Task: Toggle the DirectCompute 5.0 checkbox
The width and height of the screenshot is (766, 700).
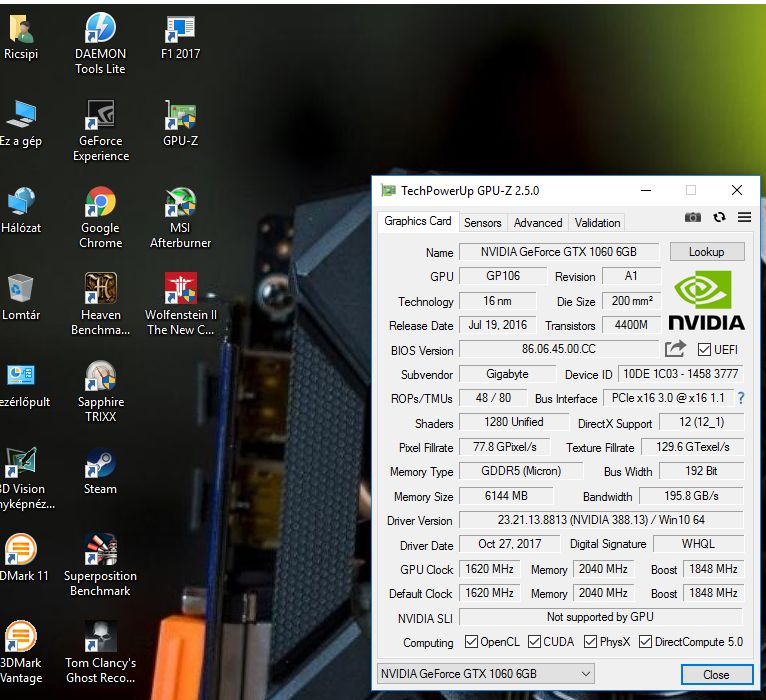Action: click(x=645, y=641)
